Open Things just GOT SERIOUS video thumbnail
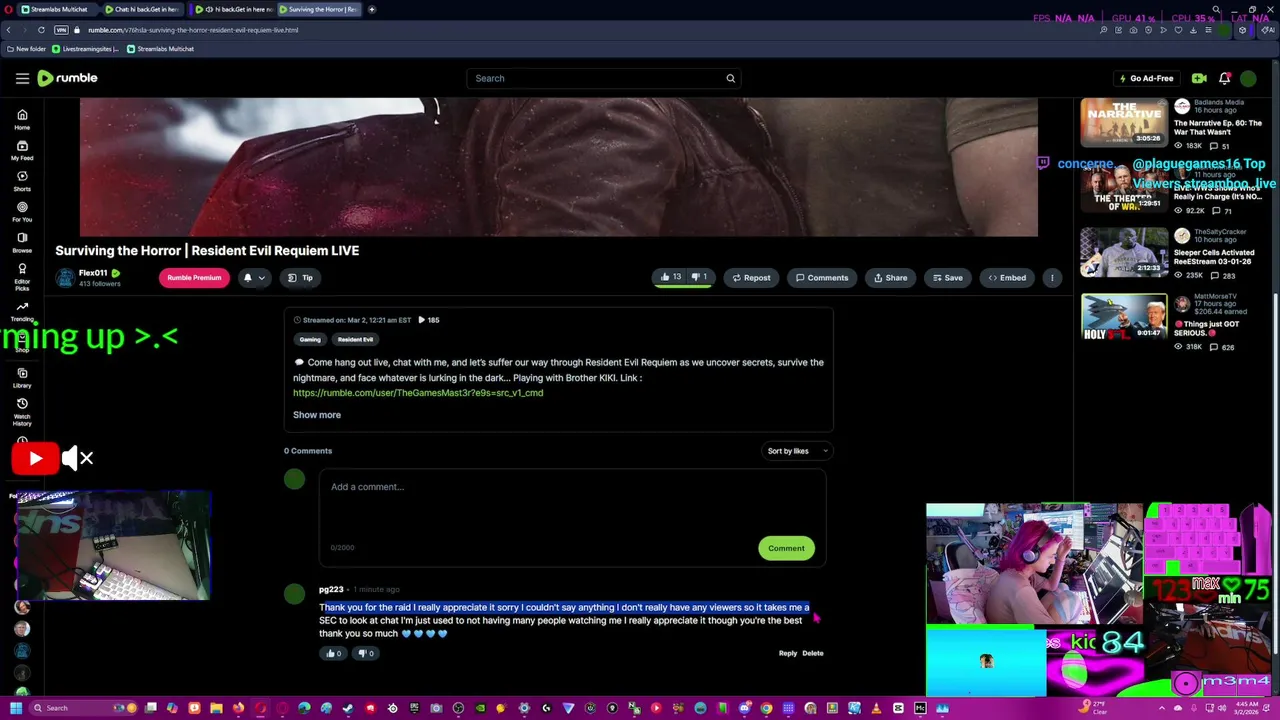 1123,318
